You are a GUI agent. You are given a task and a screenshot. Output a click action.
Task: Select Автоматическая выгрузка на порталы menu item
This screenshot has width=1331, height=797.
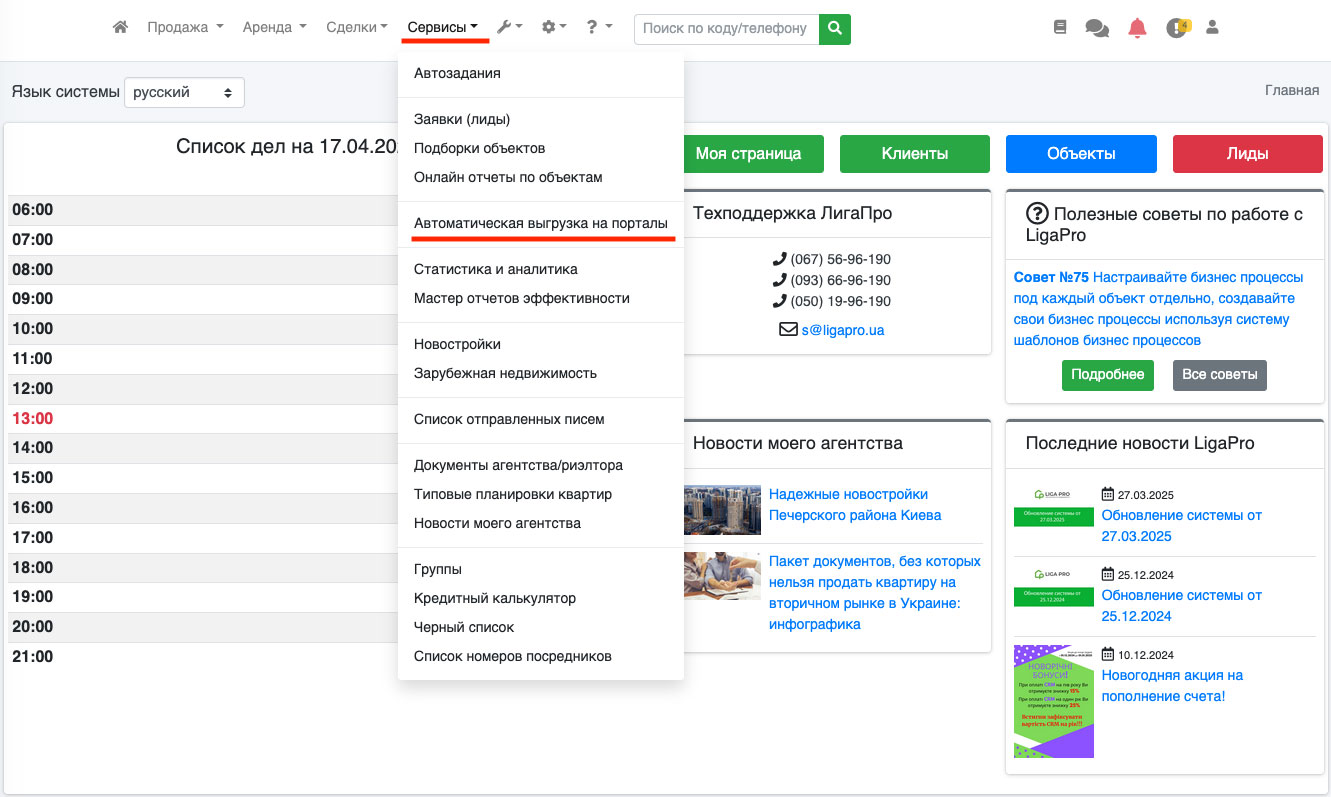pos(540,224)
